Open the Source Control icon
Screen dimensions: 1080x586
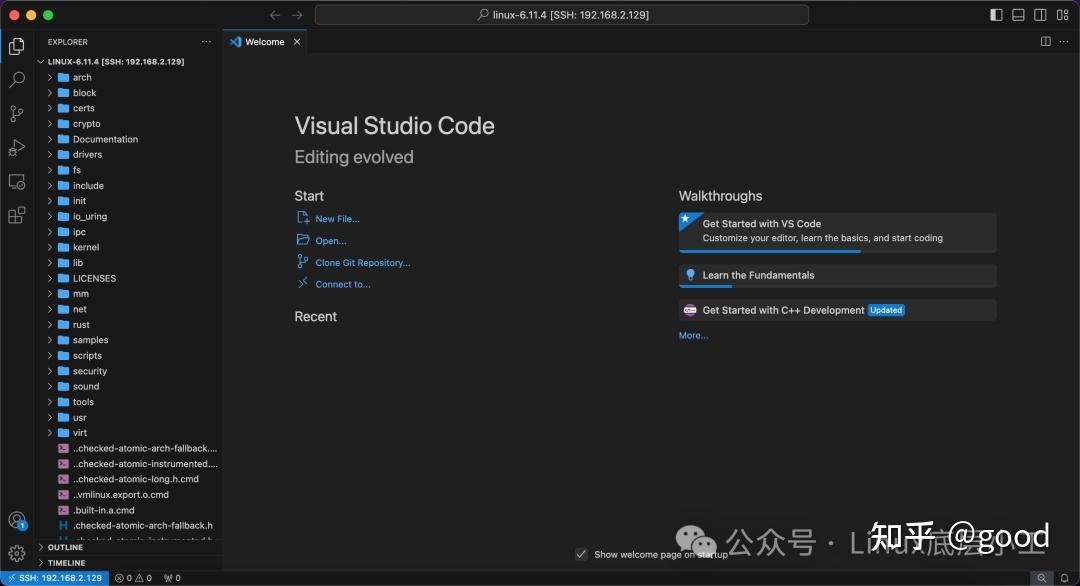(x=16, y=113)
